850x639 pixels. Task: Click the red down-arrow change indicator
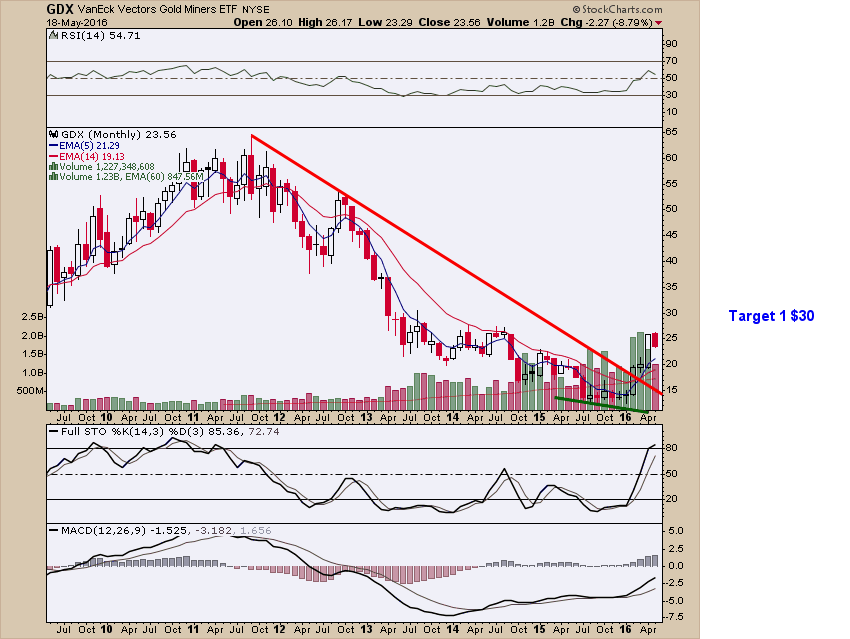pyautogui.click(x=659, y=23)
